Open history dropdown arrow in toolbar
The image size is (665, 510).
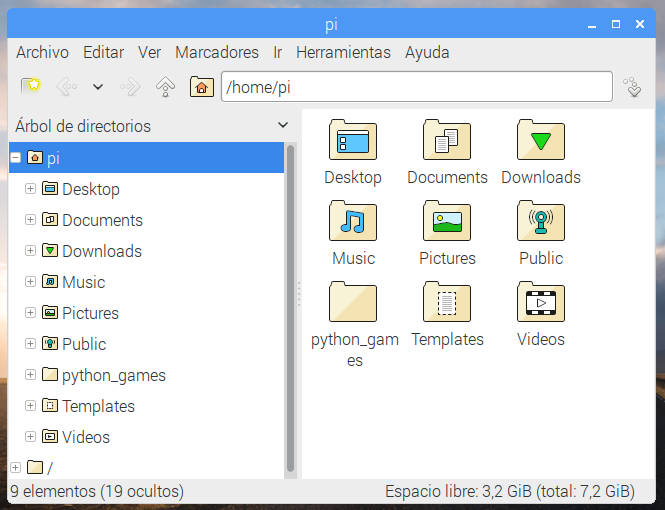pos(98,87)
